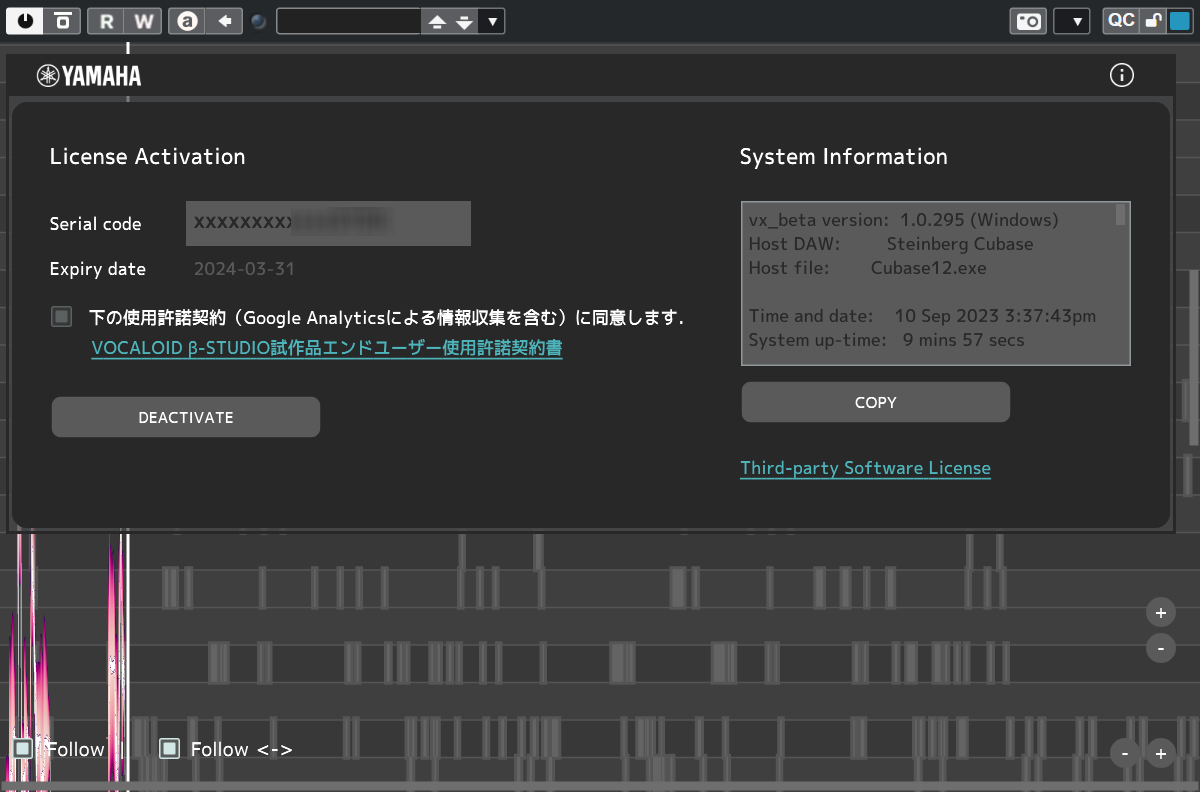Click the vx_beta version text line
This screenshot has height=792, width=1200.
click(x=903, y=220)
